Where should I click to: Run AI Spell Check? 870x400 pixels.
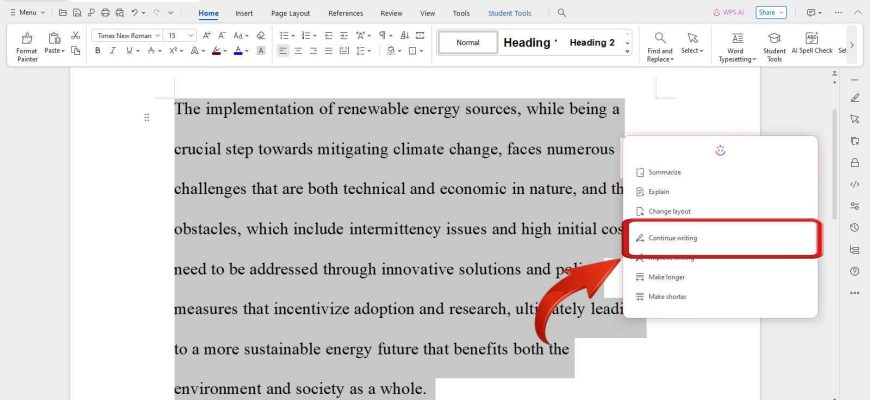[x=811, y=45]
